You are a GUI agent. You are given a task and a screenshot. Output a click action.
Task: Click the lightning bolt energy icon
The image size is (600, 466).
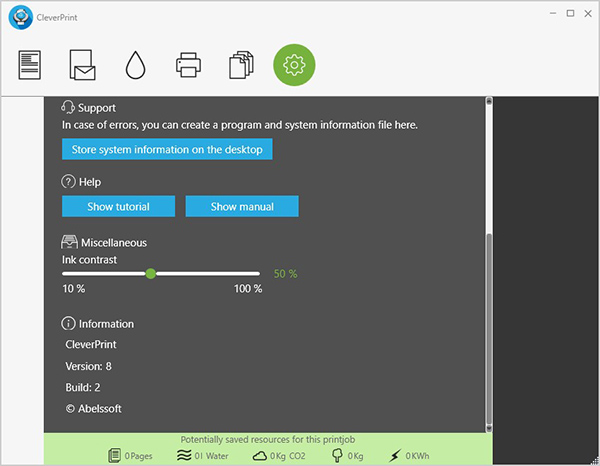pos(395,455)
